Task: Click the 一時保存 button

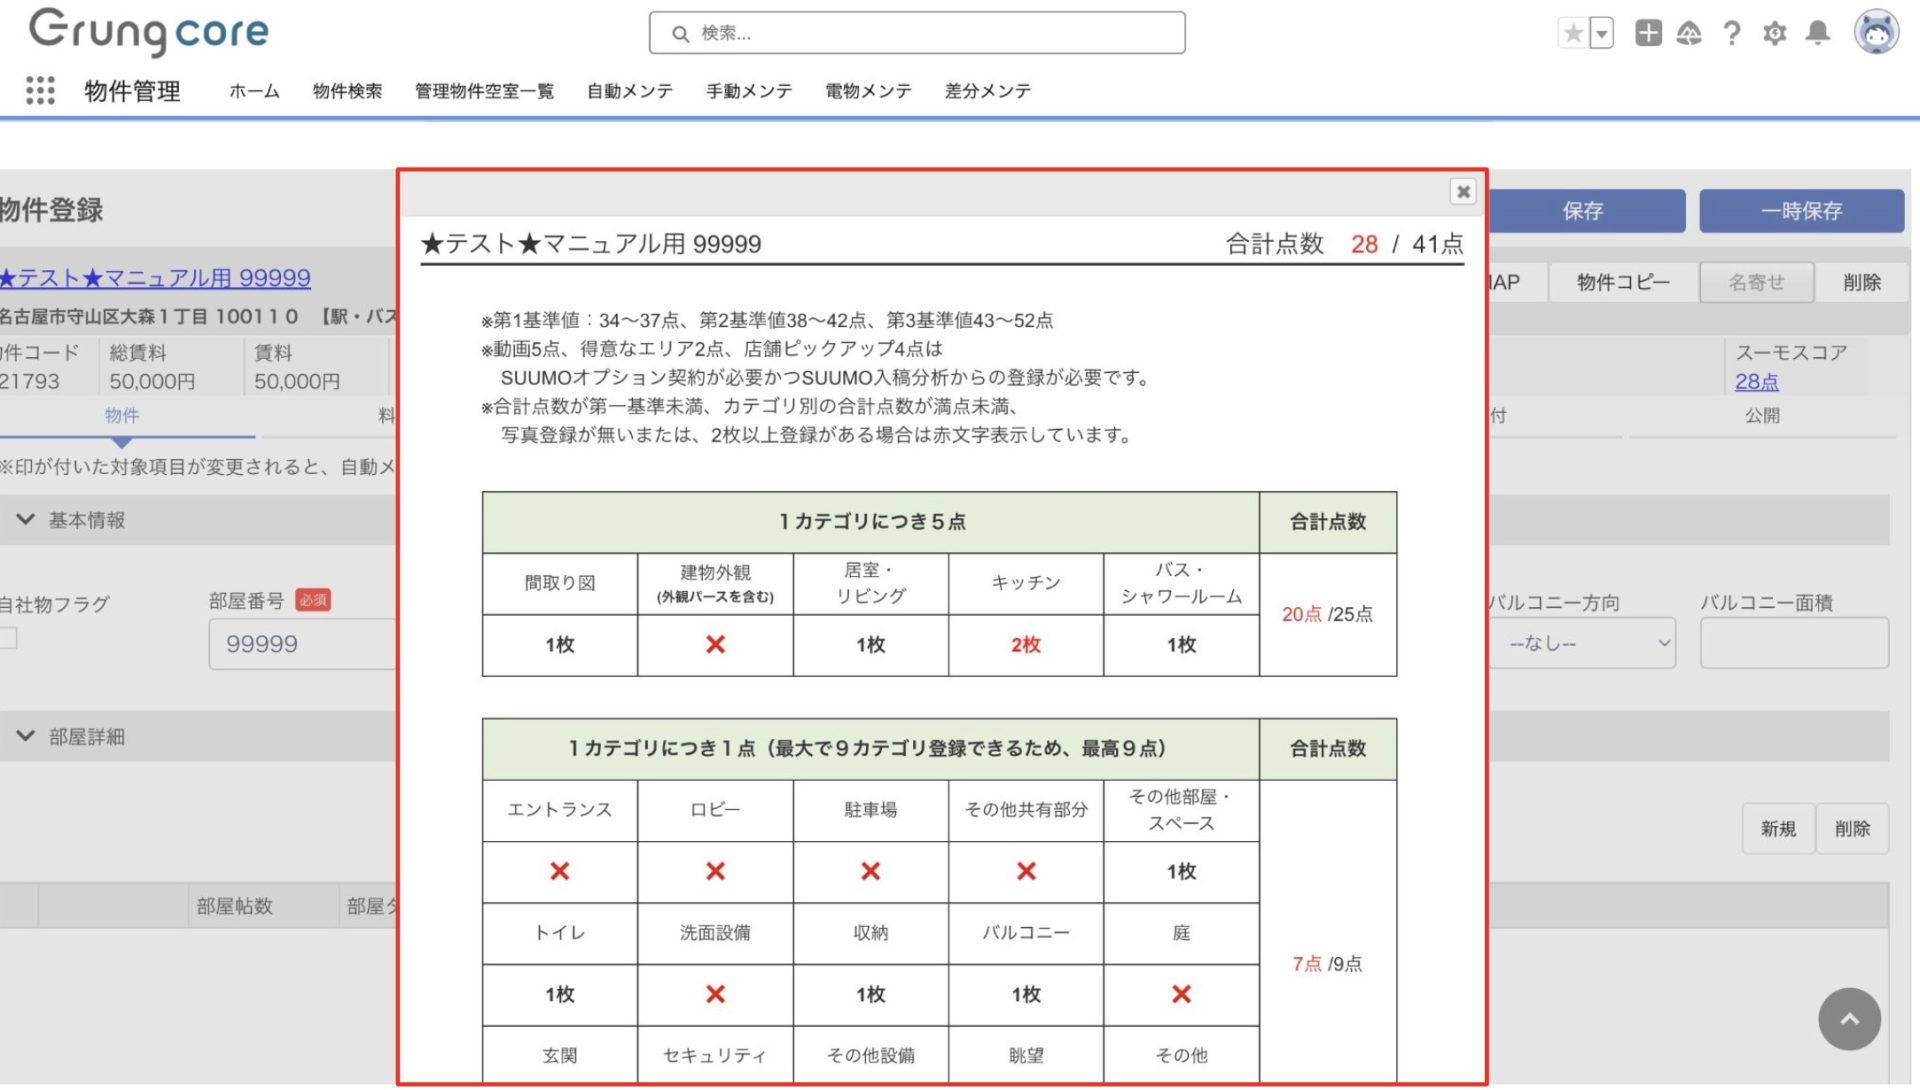Action: click(x=1801, y=211)
